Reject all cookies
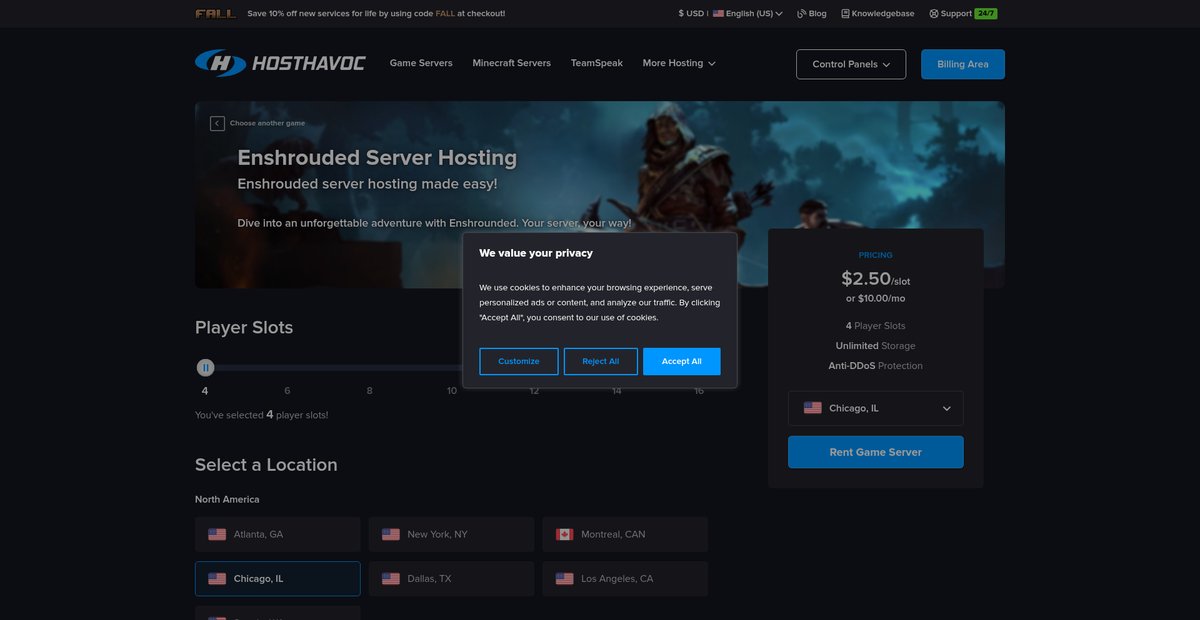 (601, 361)
